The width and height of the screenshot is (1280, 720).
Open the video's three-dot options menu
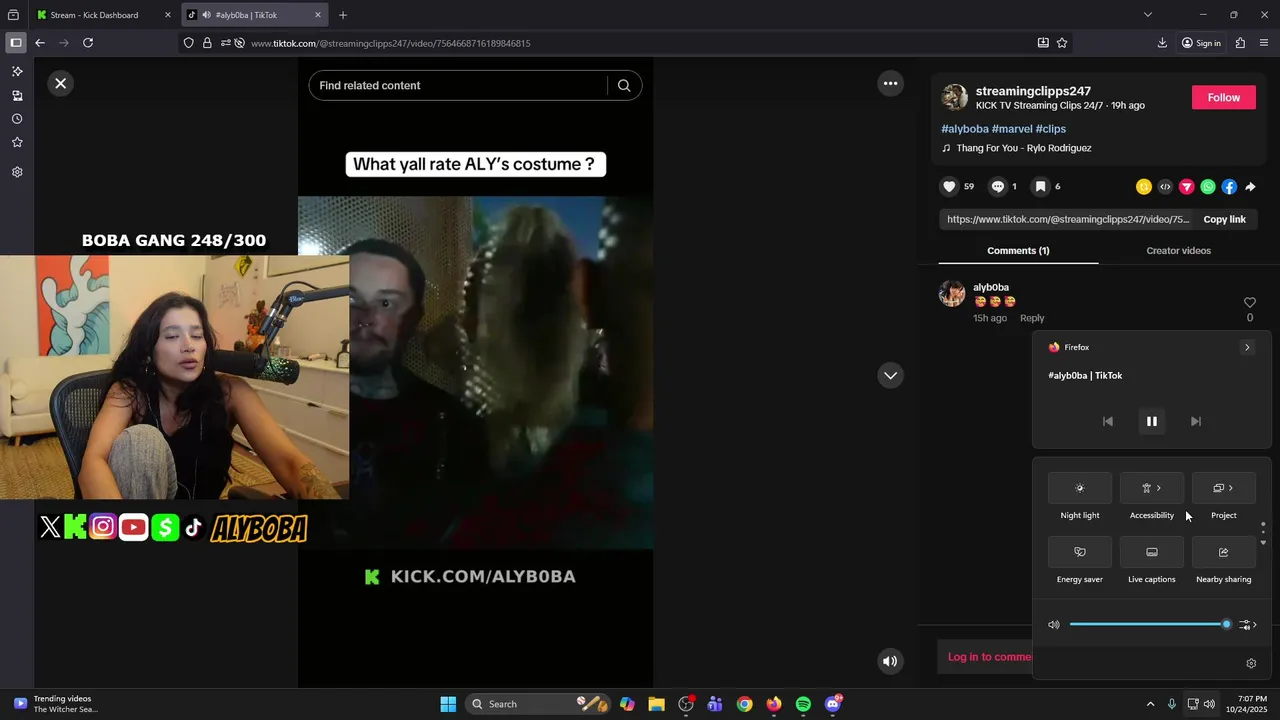890,84
